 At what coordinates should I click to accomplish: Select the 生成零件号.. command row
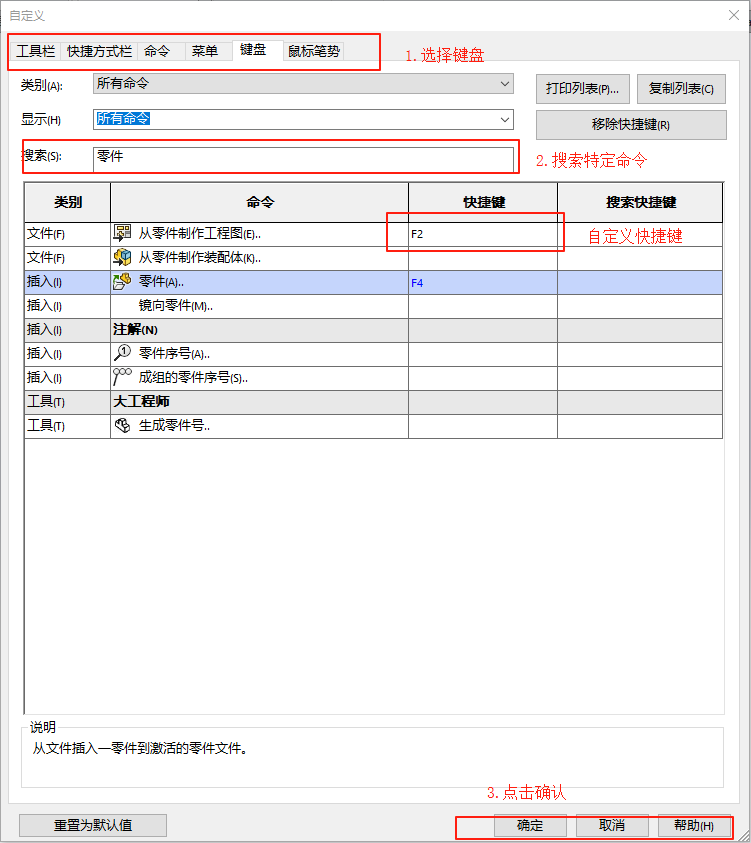373,426
